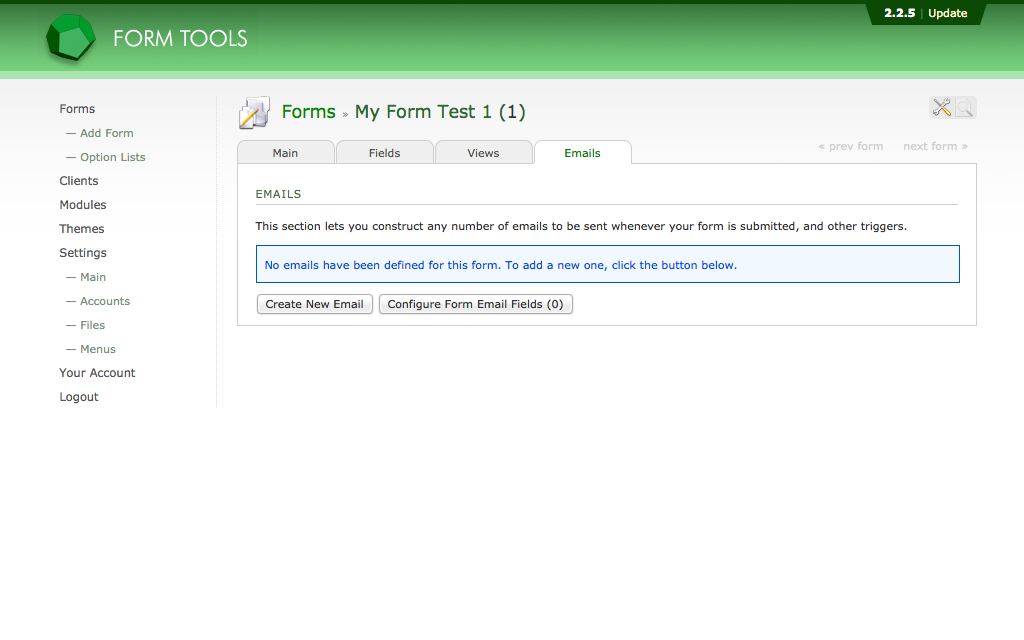Click Logout in the sidebar
The width and height of the screenshot is (1024, 640).
78,396
